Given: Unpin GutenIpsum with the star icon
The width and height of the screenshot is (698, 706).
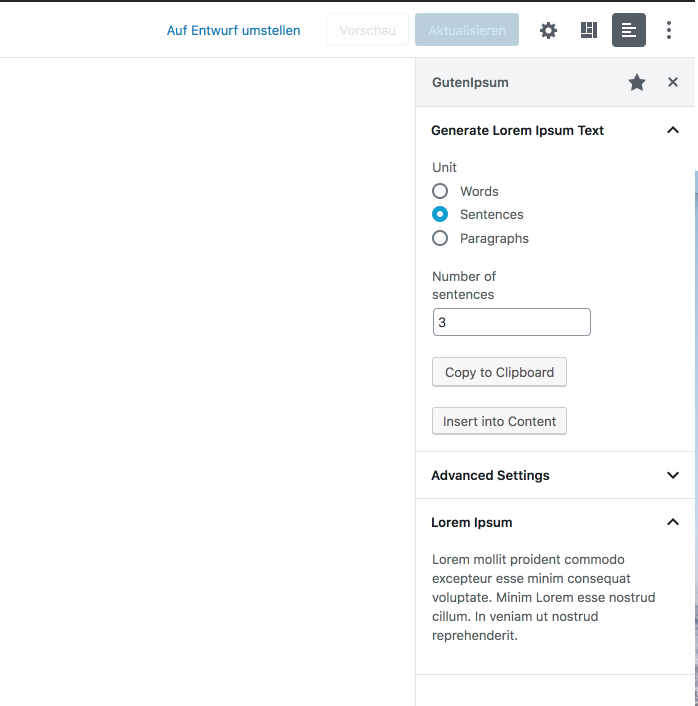Looking at the screenshot, I should (637, 82).
